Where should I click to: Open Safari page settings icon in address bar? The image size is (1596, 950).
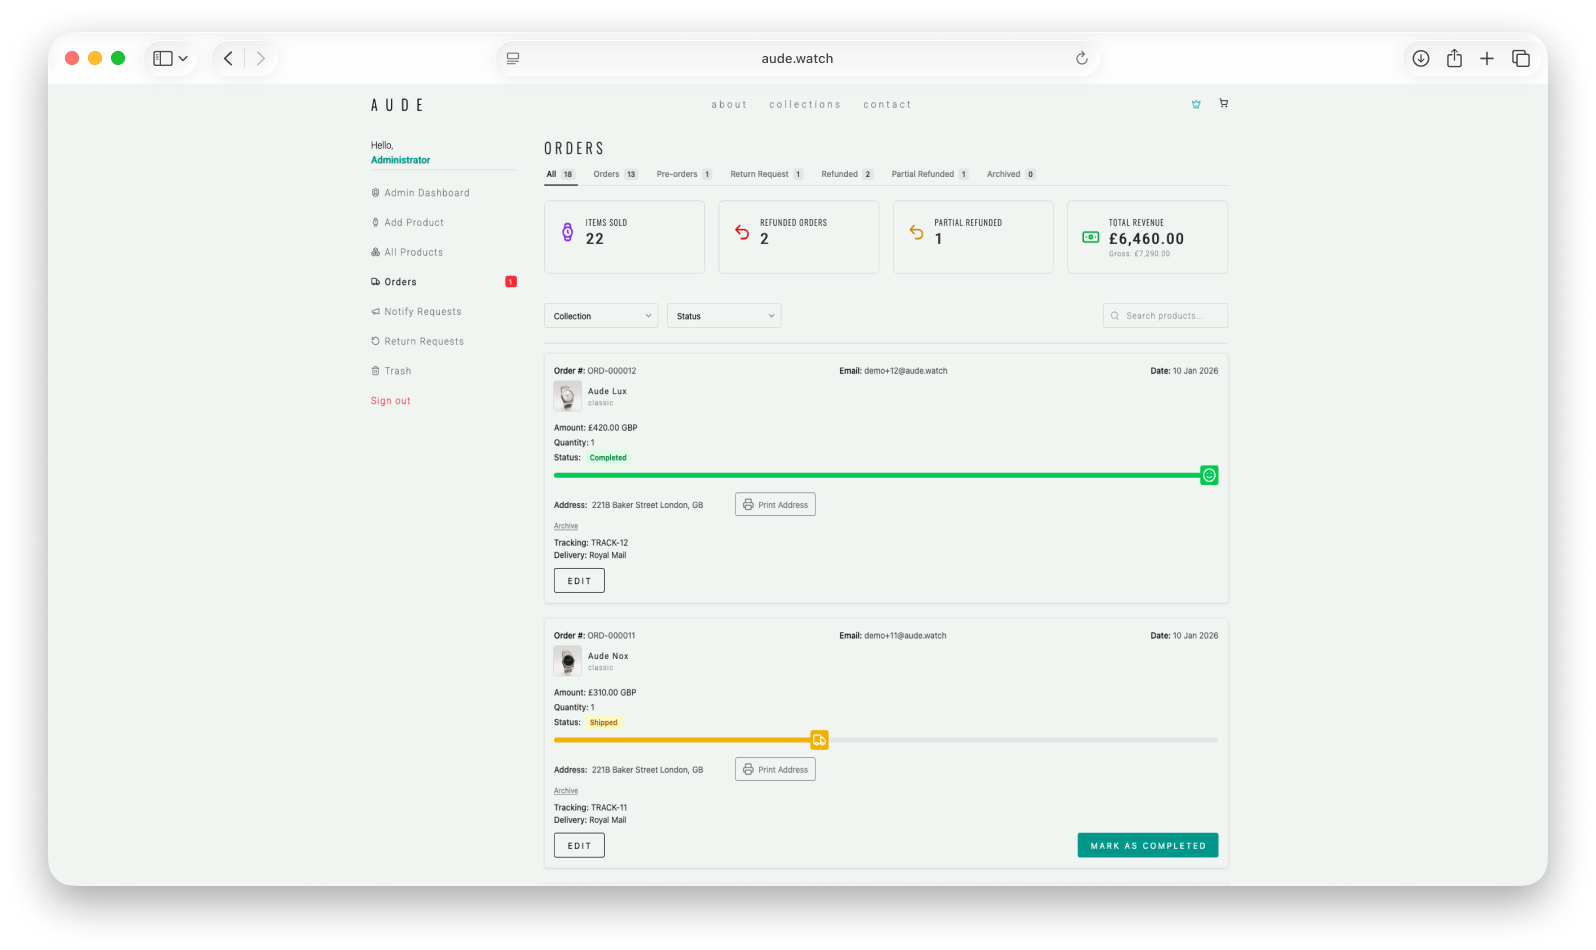(513, 58)
